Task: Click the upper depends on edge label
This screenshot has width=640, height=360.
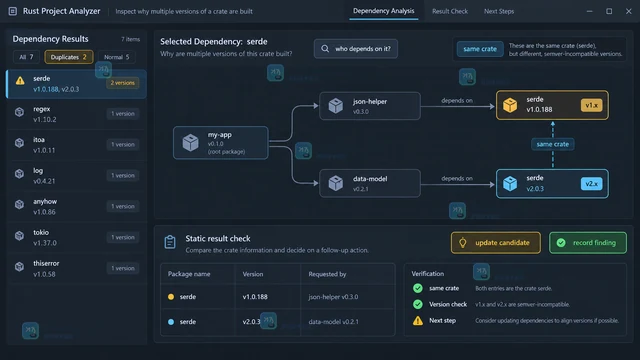Action: [457, 100]
